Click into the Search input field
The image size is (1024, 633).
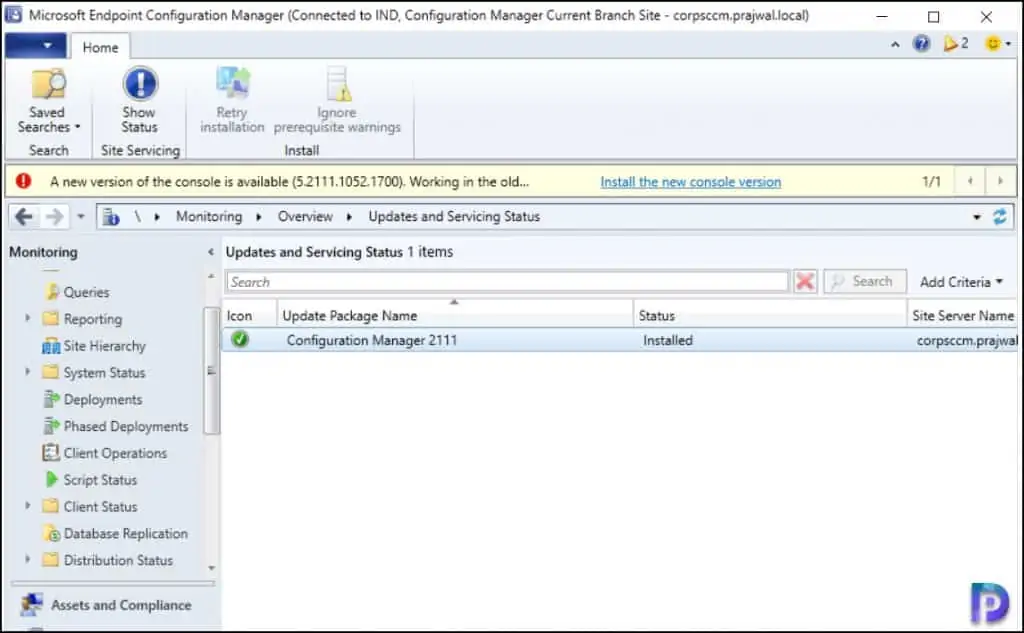(x=507, y=282)
